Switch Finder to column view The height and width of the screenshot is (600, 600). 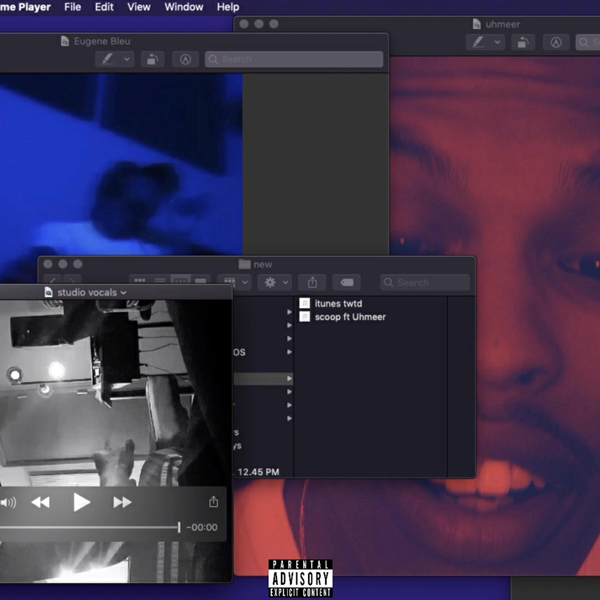pos(180,280)
